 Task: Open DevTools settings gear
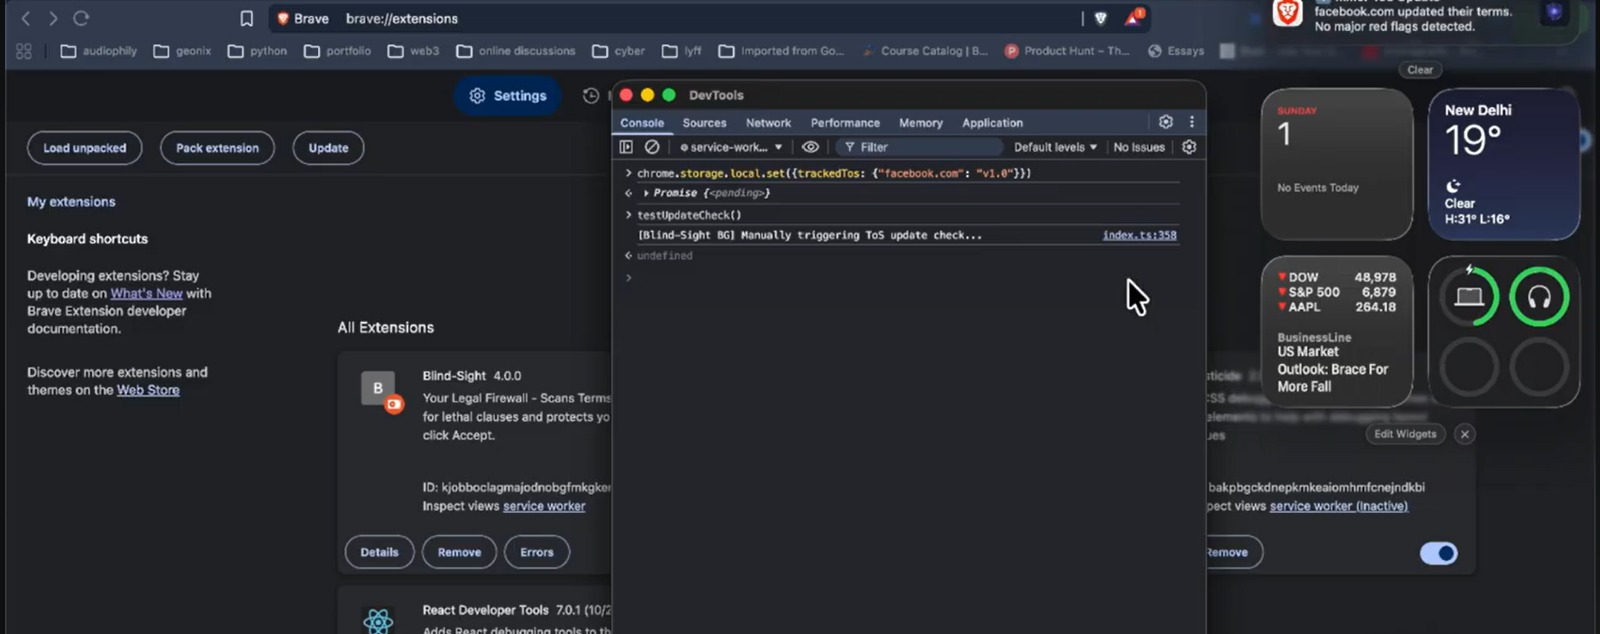[1166, 121]
